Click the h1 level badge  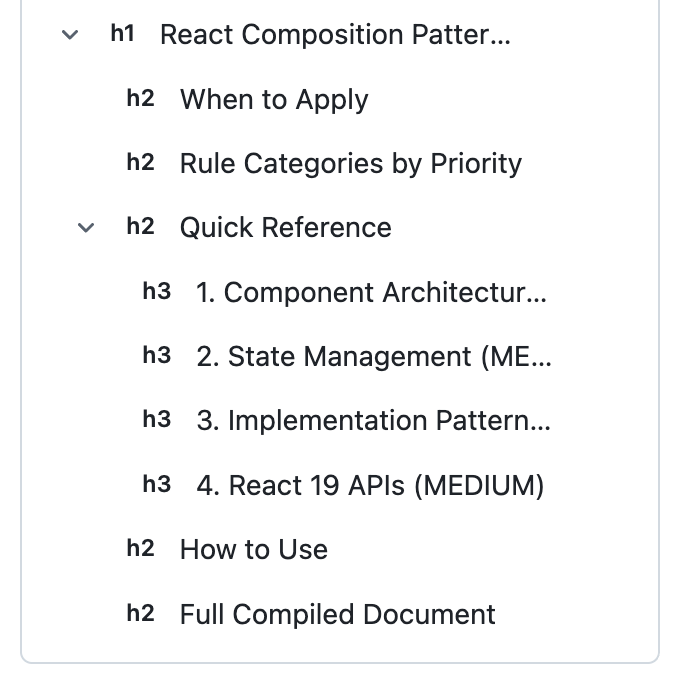click(122, 33)
